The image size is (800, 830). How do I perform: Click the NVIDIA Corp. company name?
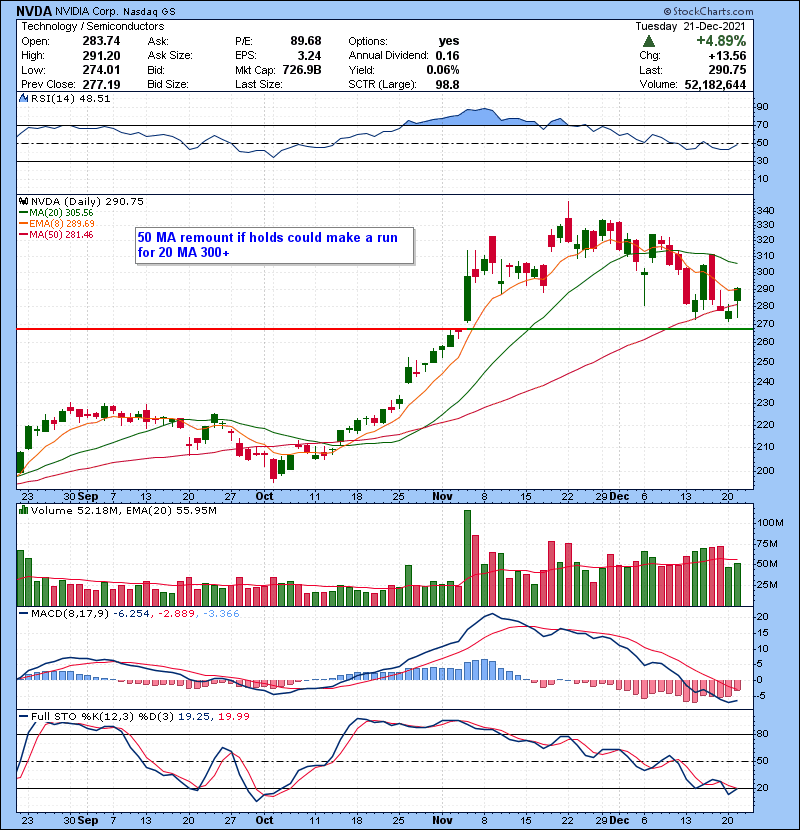pos(87,11)
